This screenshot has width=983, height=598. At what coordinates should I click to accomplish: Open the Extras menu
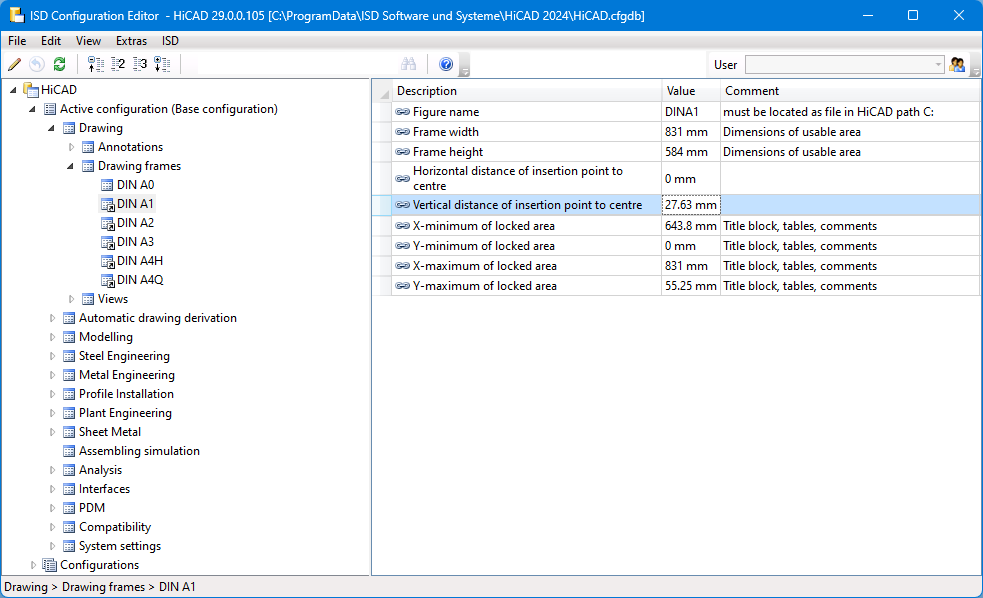click(132, 41)
